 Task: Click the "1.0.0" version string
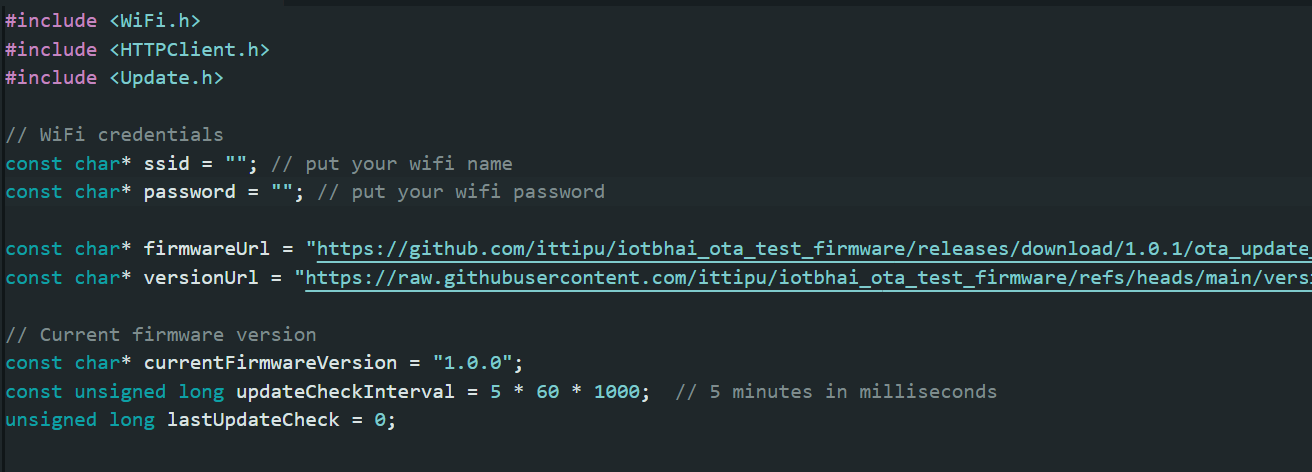click(473, 363)
